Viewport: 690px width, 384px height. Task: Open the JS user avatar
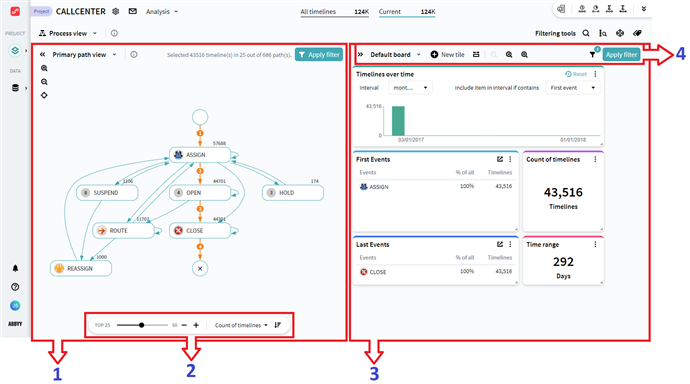coord(15,305)
